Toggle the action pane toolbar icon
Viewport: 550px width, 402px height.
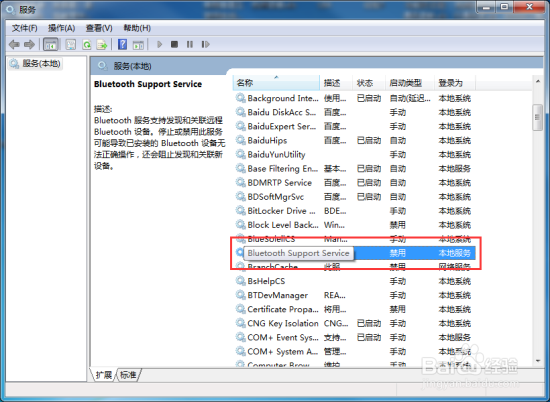[x=138, y=45]
